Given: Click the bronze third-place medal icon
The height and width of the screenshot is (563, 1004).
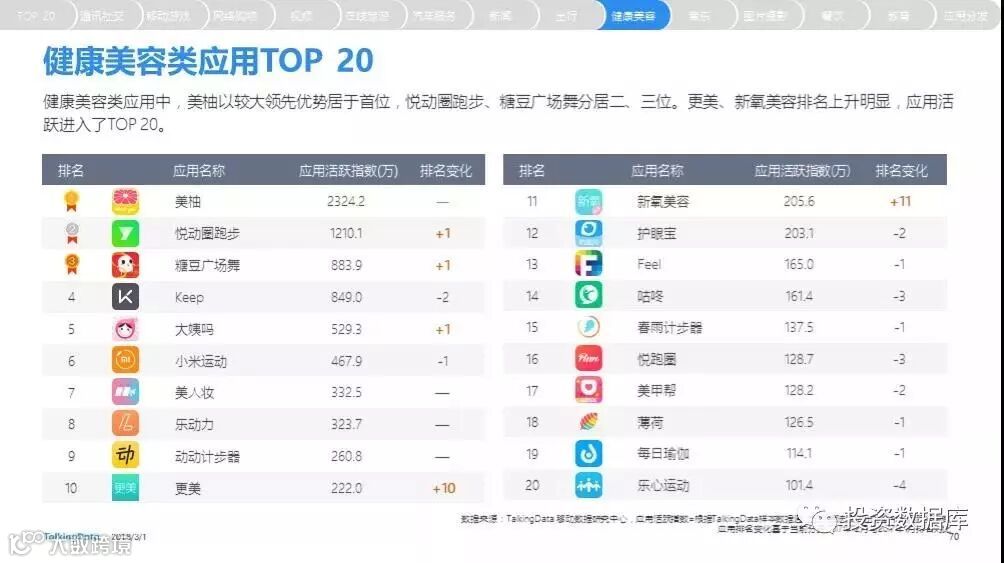Looking at the screenshot, I should [72, 264].
